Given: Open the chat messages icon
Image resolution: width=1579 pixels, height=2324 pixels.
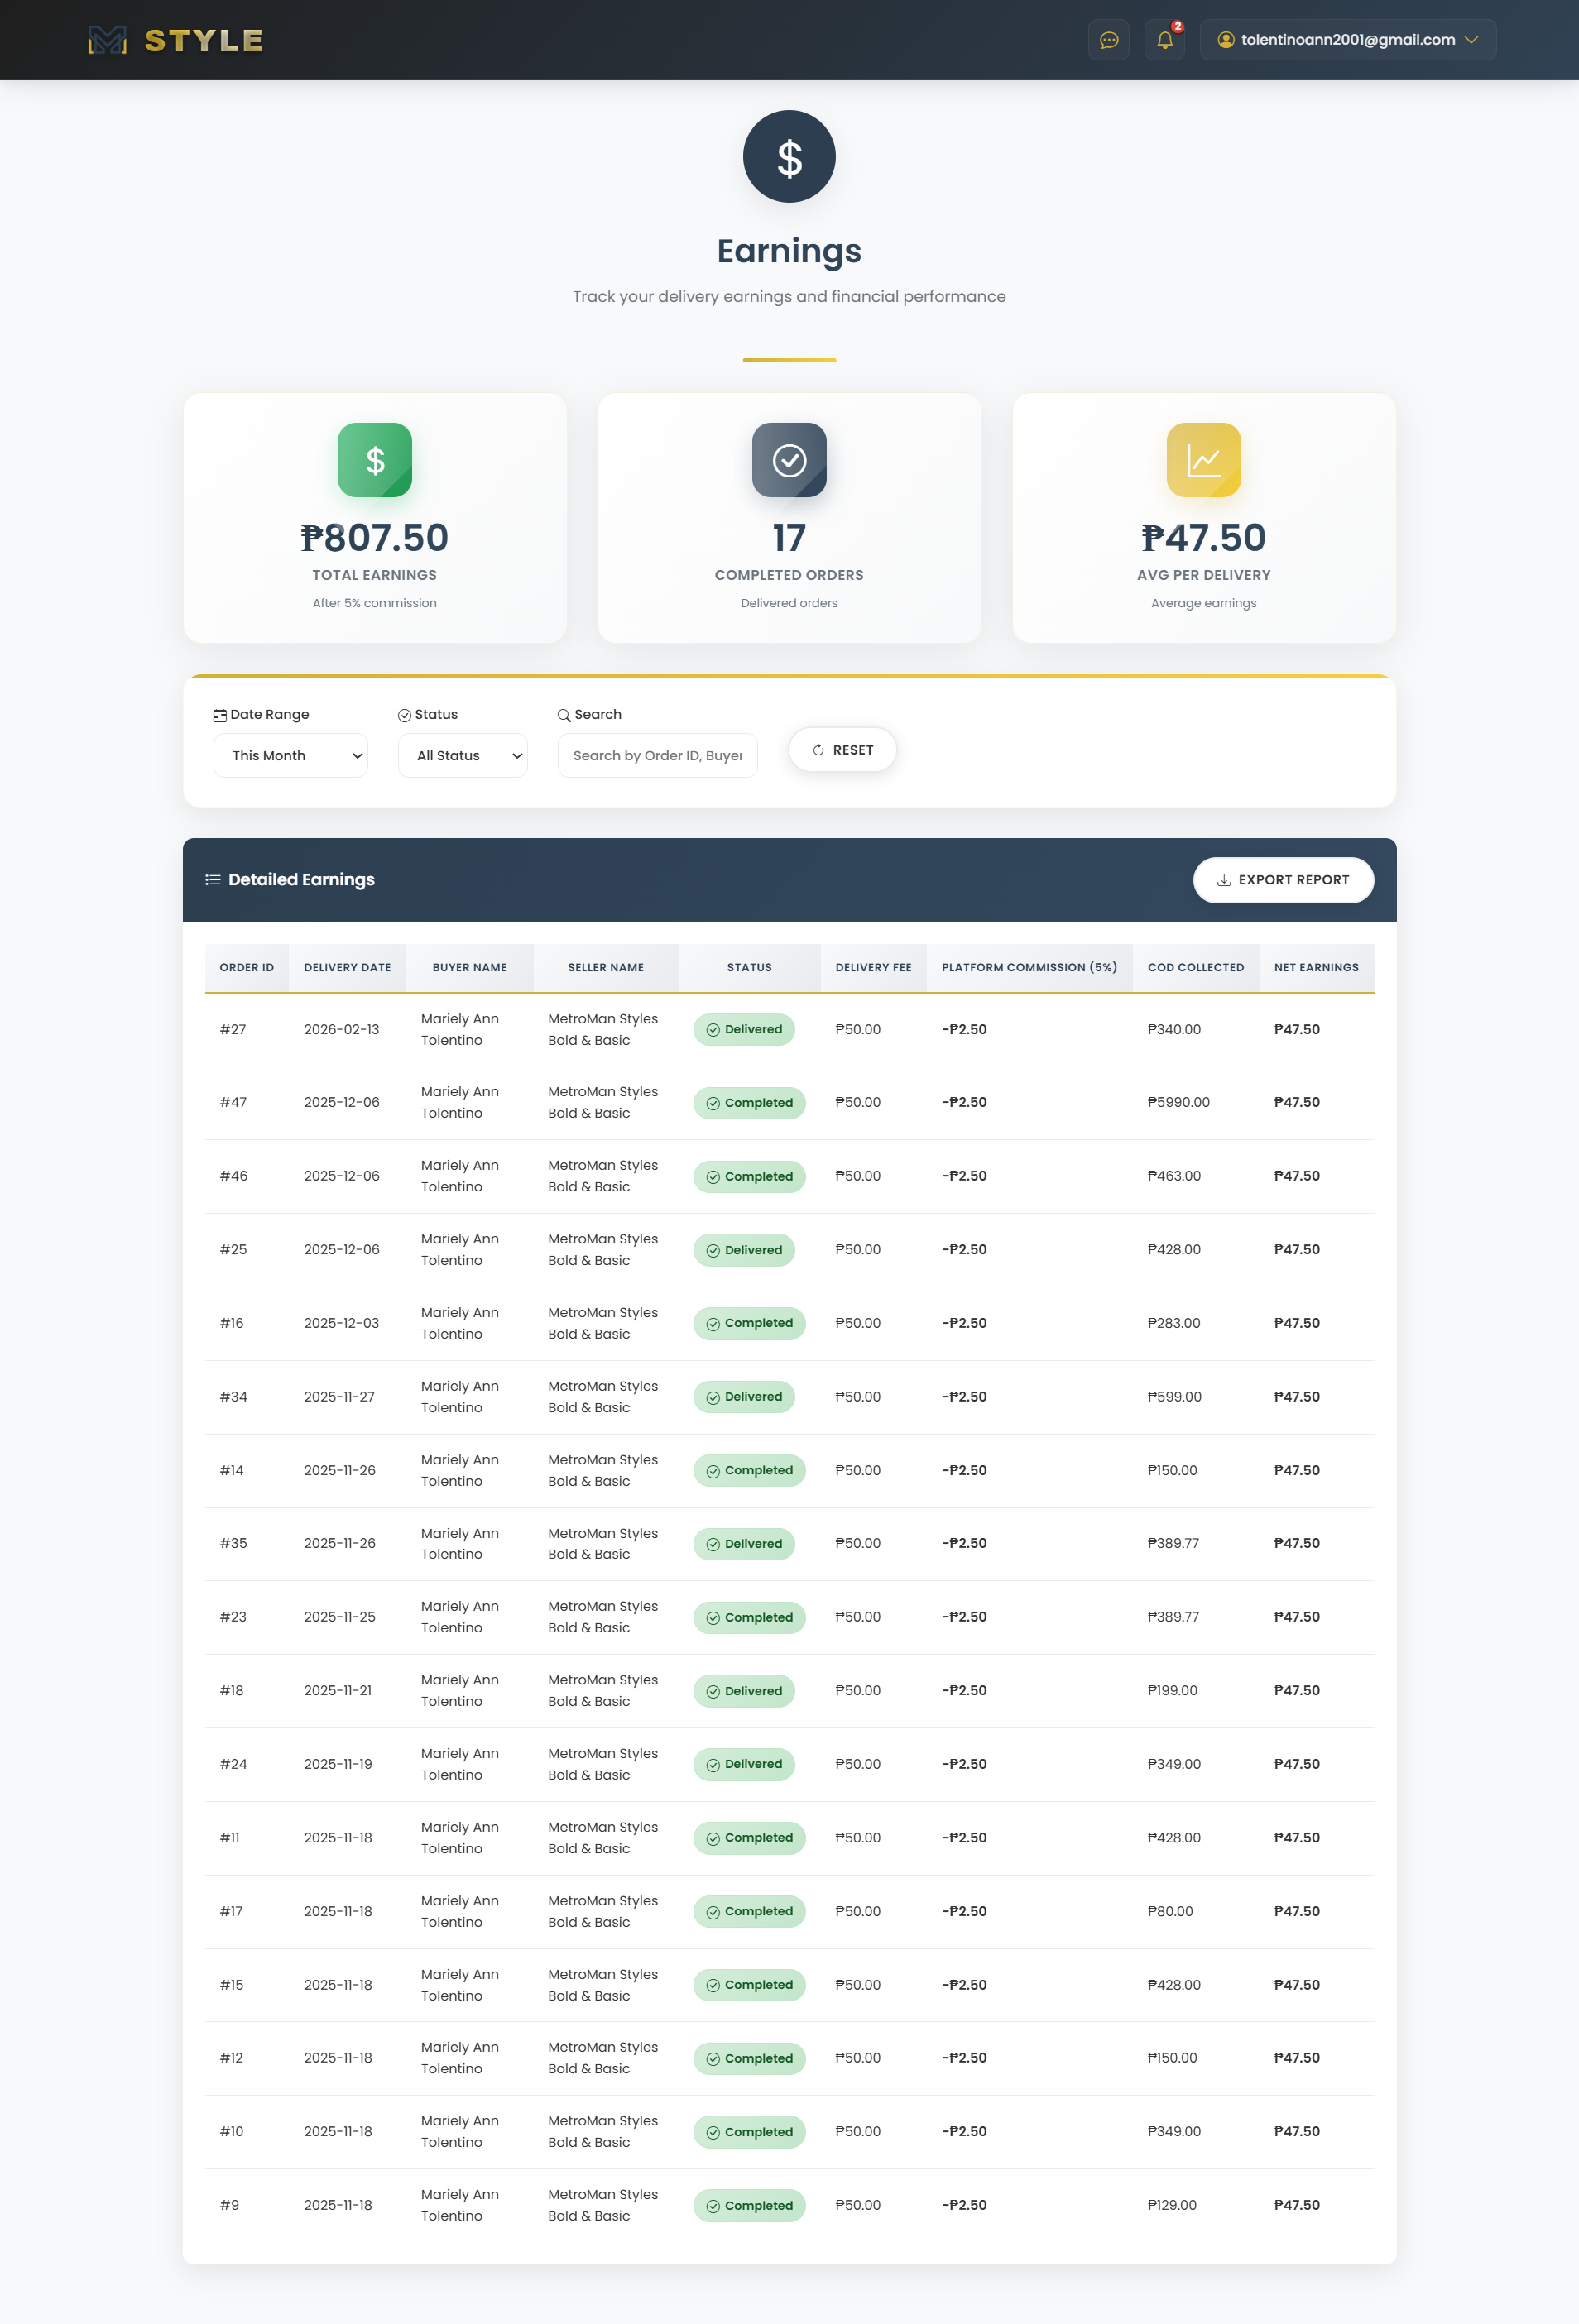Looking at the screenshot, I should click(x=1108, y=40).
